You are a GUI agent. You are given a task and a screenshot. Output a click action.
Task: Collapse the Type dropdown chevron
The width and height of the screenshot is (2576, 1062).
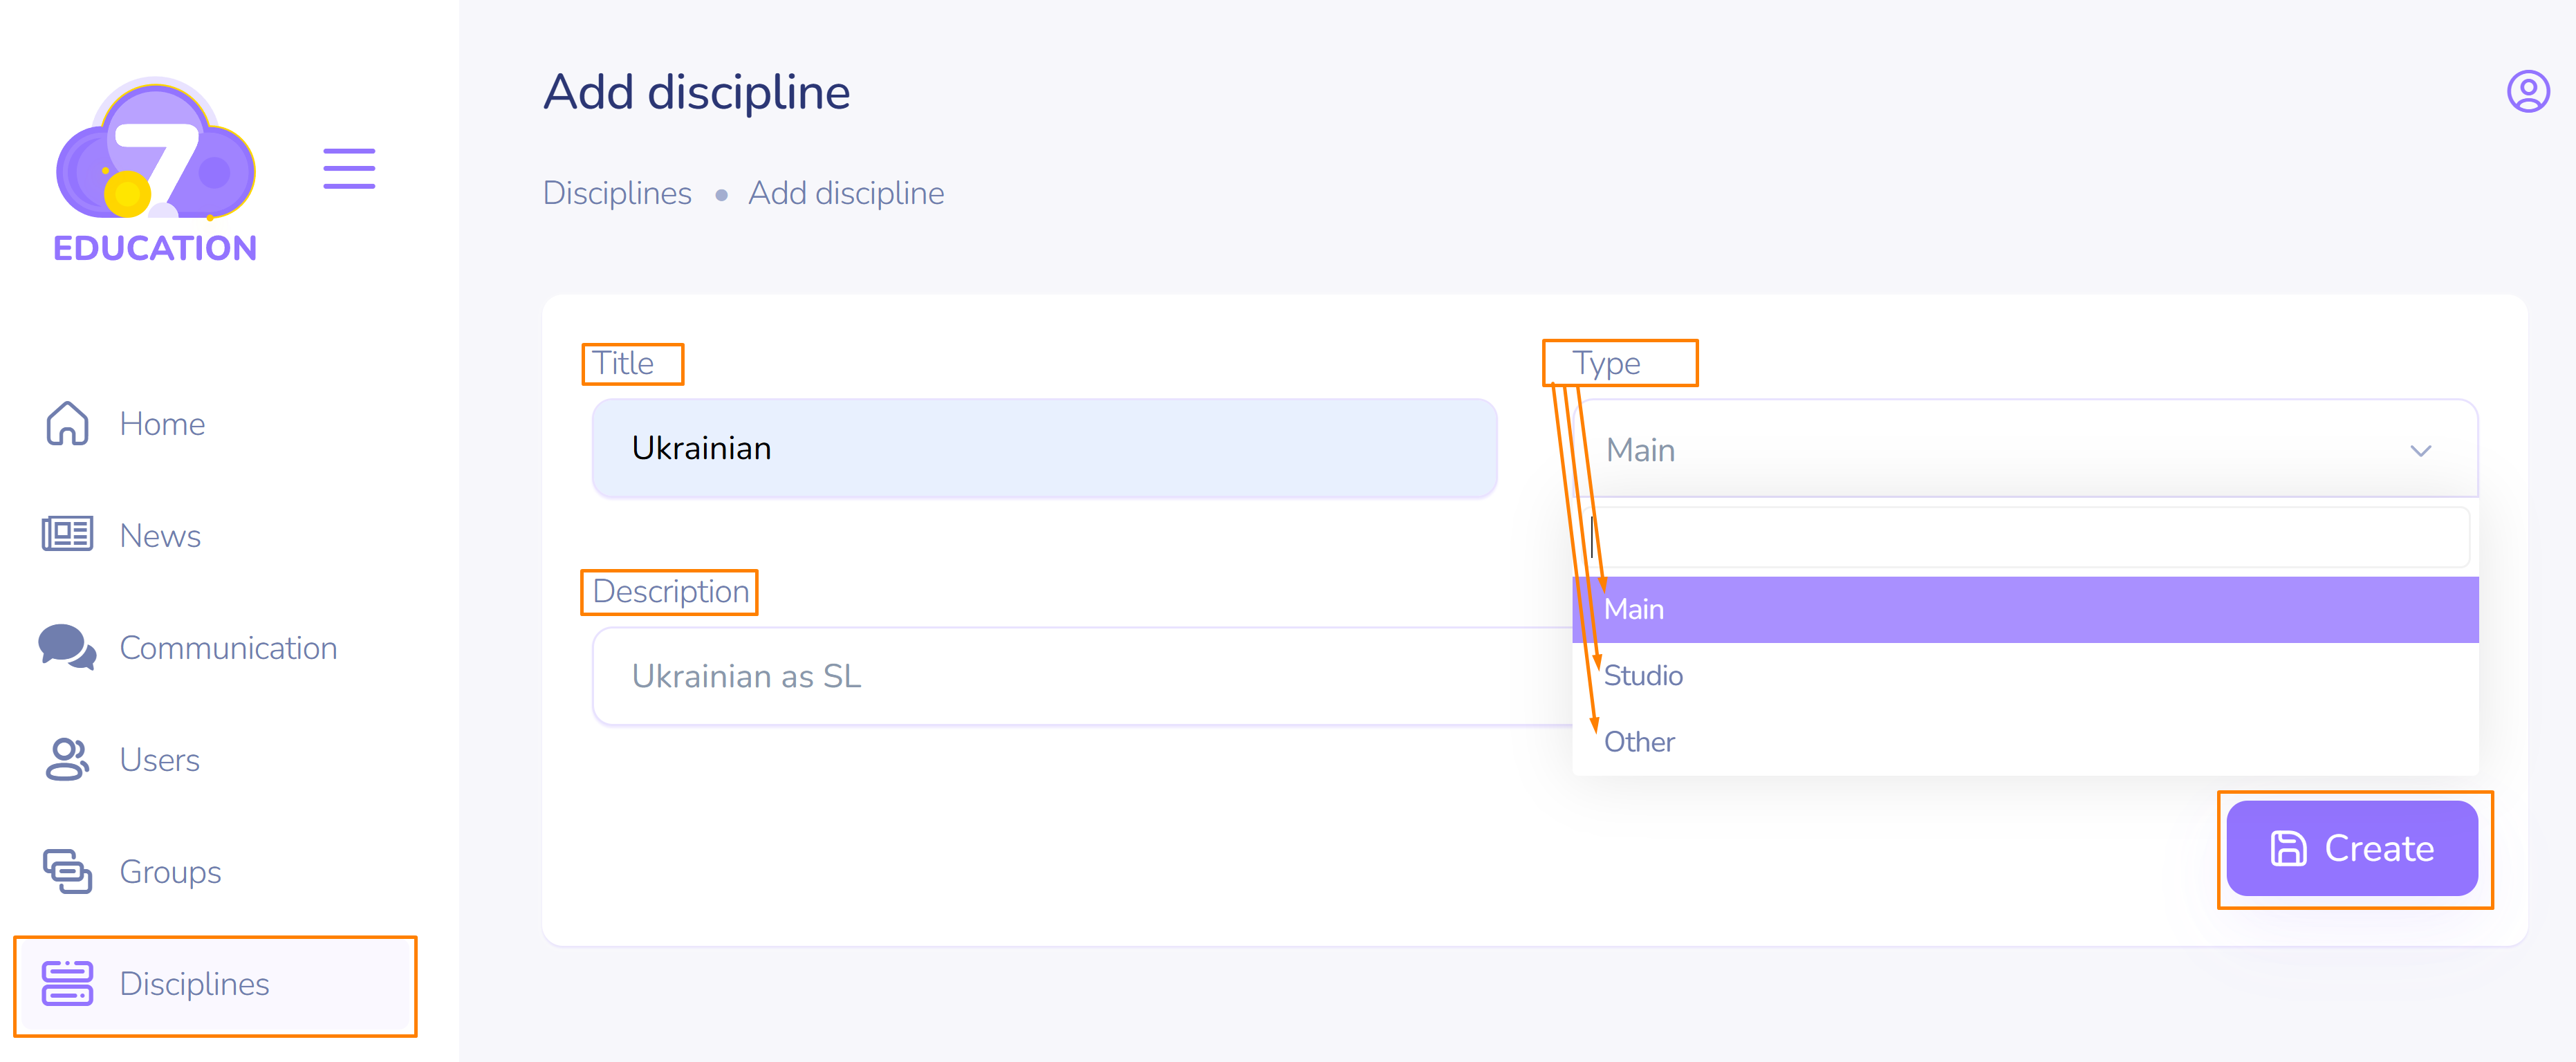[2420, 450]
